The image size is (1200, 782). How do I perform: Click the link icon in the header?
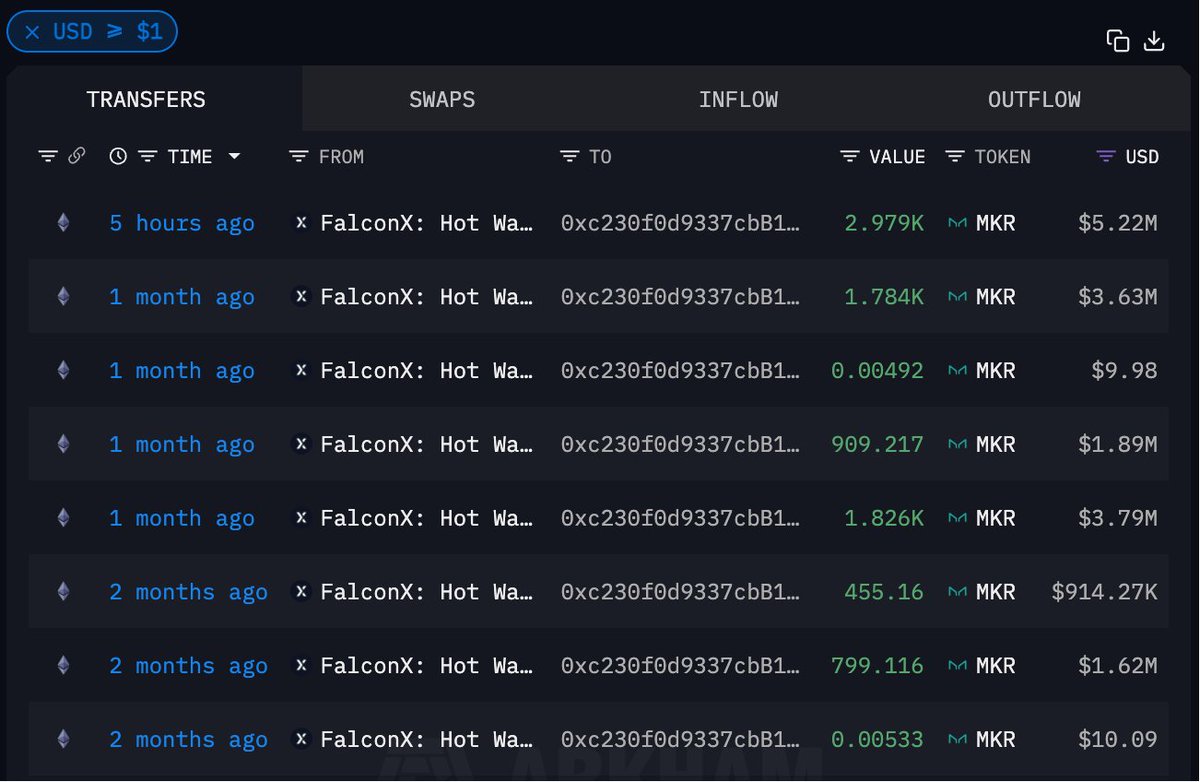(76, 156)
